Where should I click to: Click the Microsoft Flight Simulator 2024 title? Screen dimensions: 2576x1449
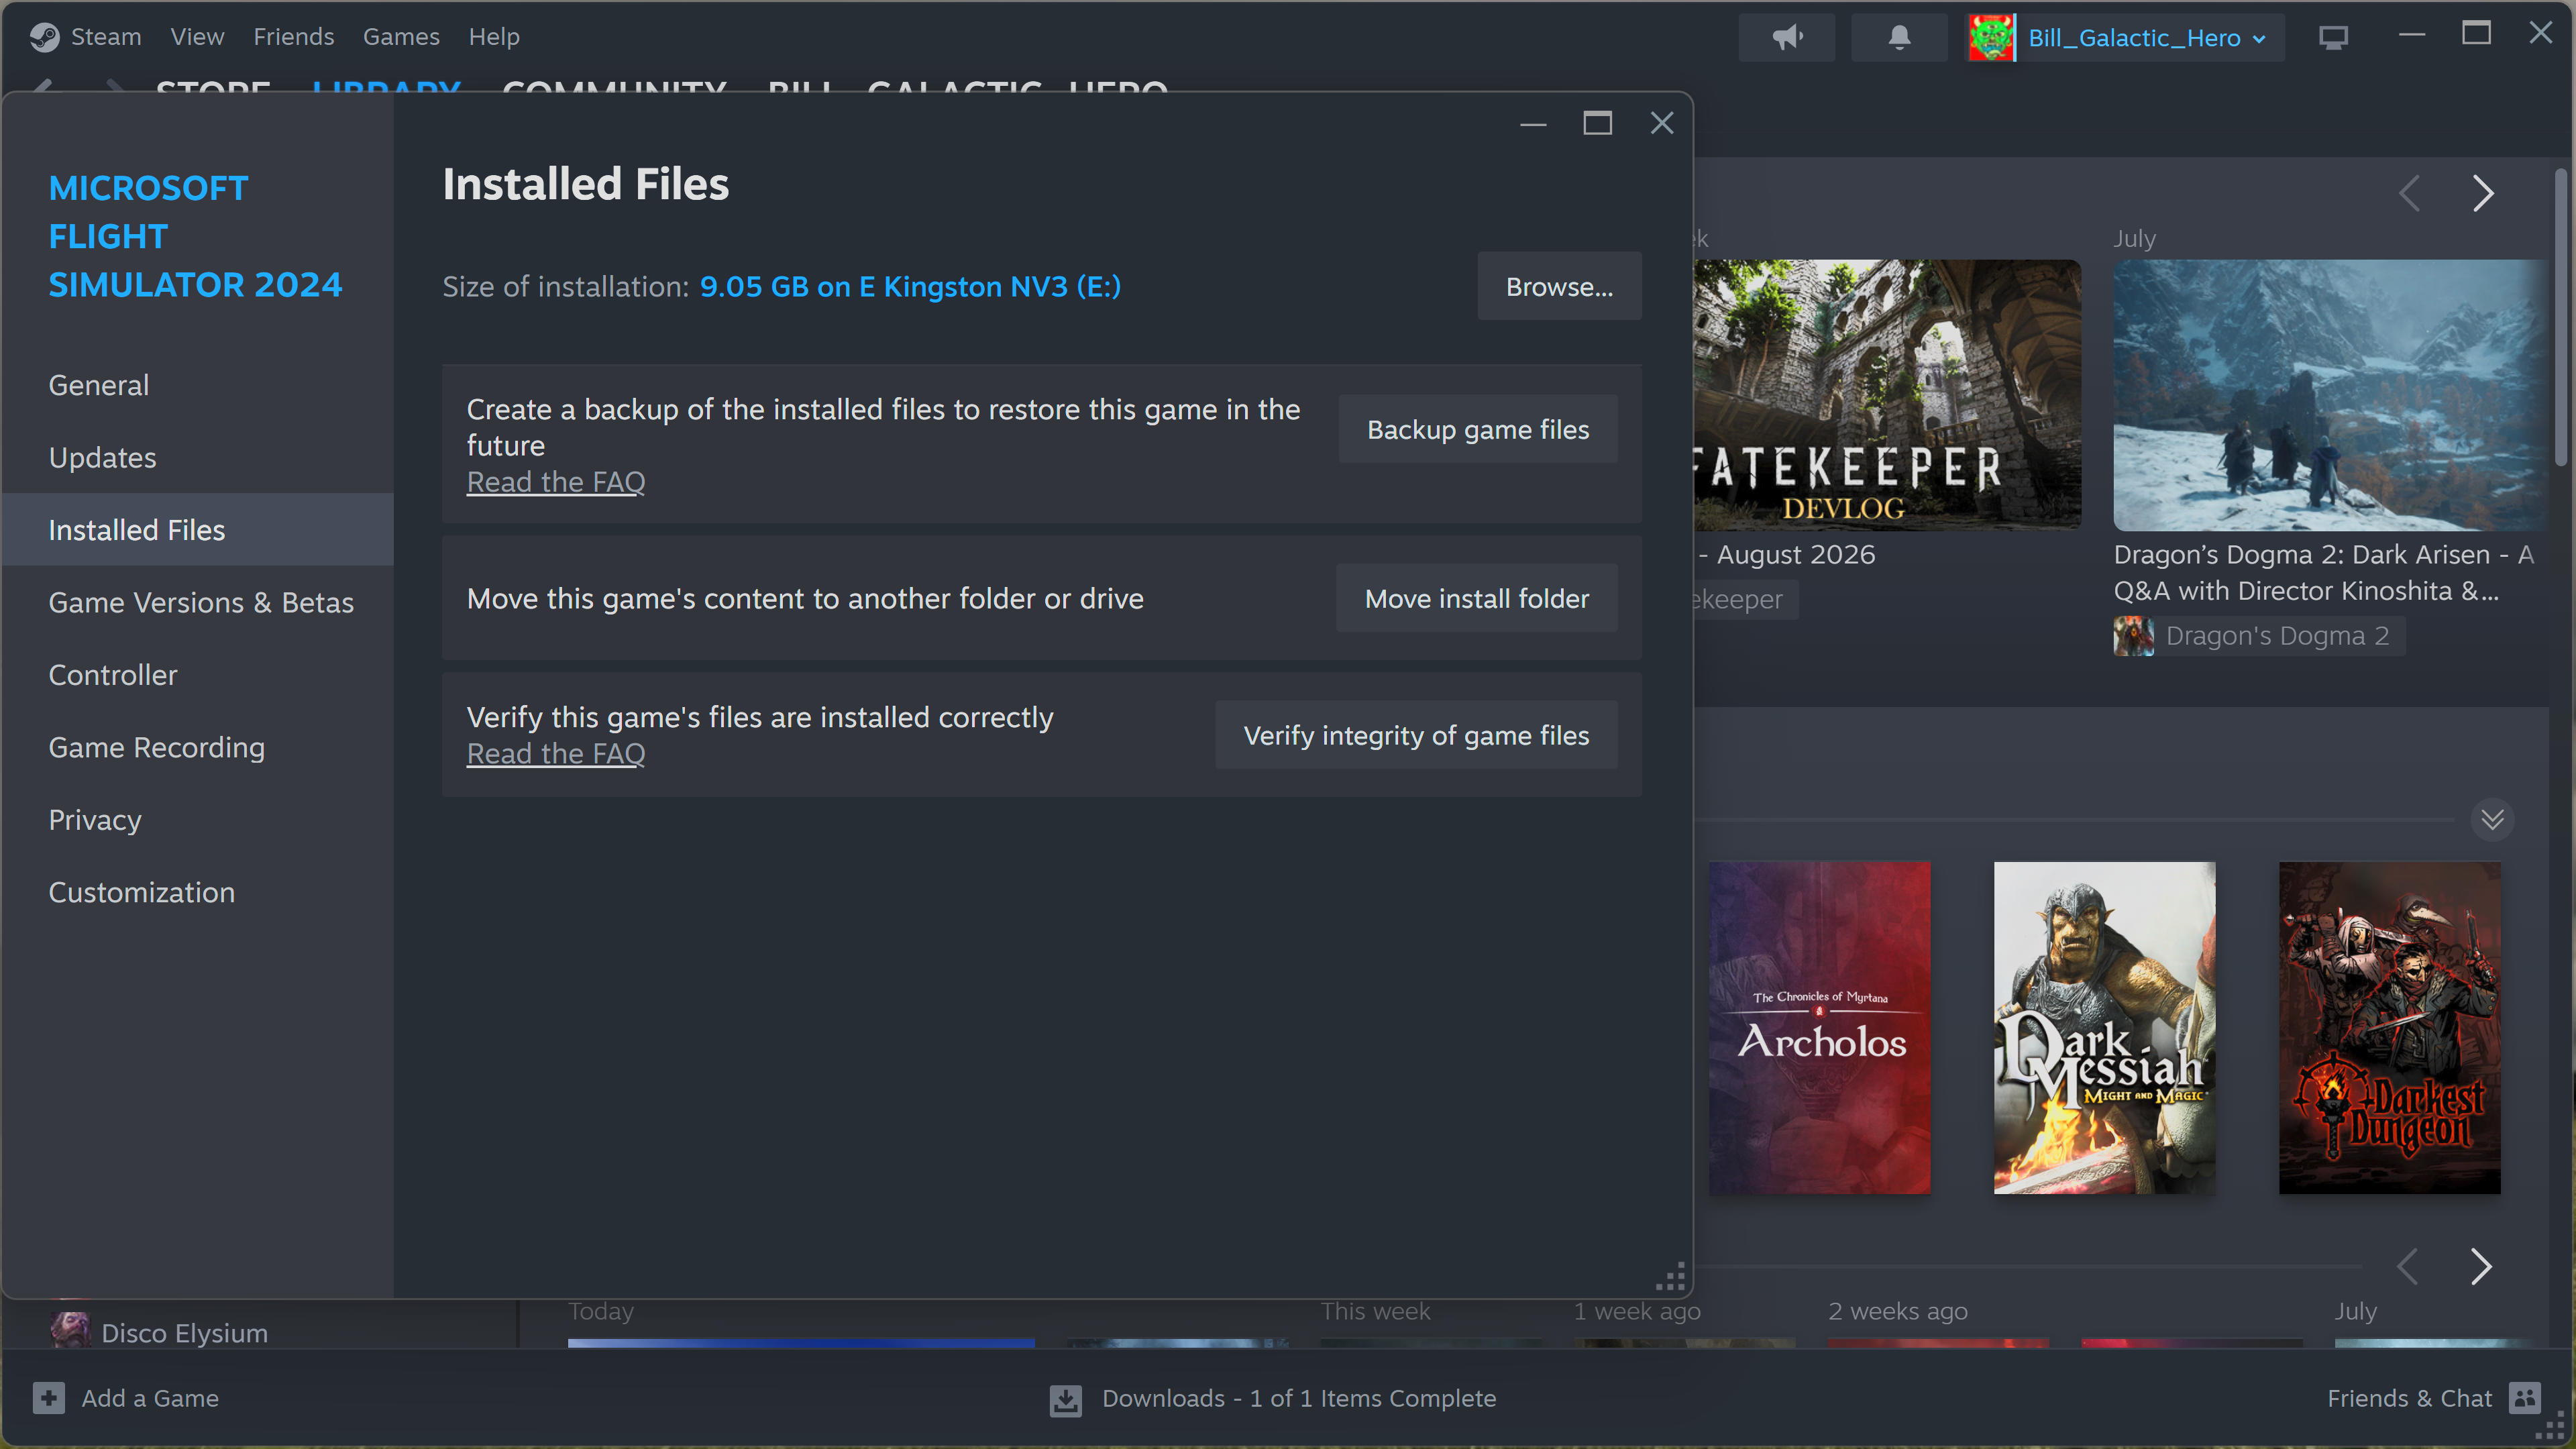pyautogui.click(x=196, y=236)
